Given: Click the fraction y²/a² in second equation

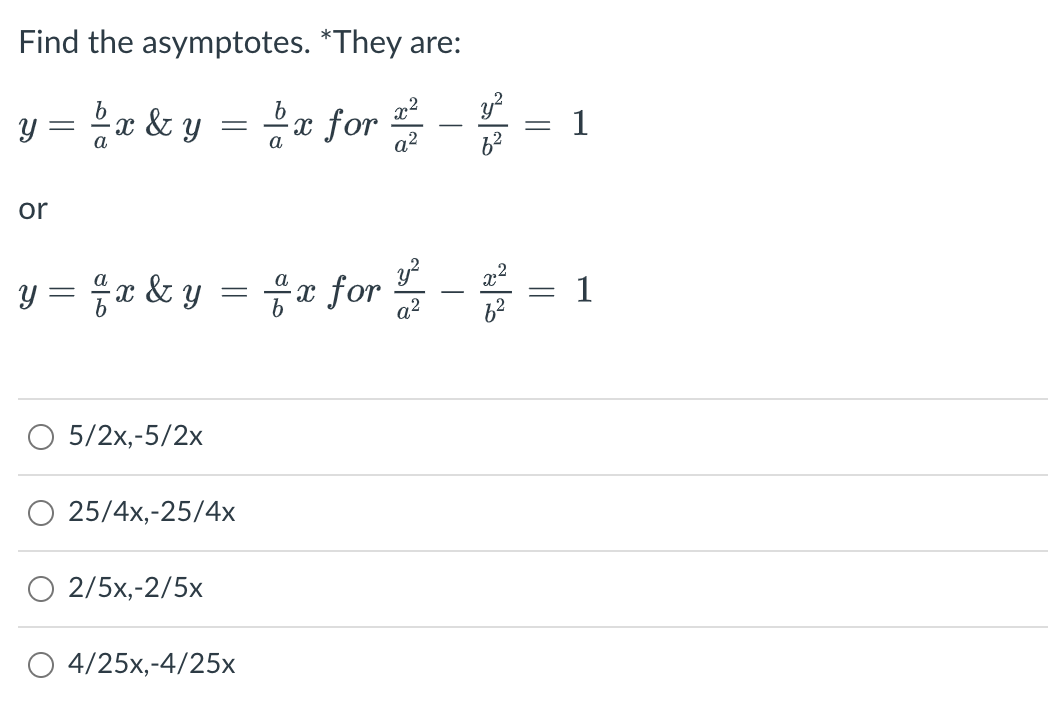Looking at the screenshot, I should coord(409,290).
